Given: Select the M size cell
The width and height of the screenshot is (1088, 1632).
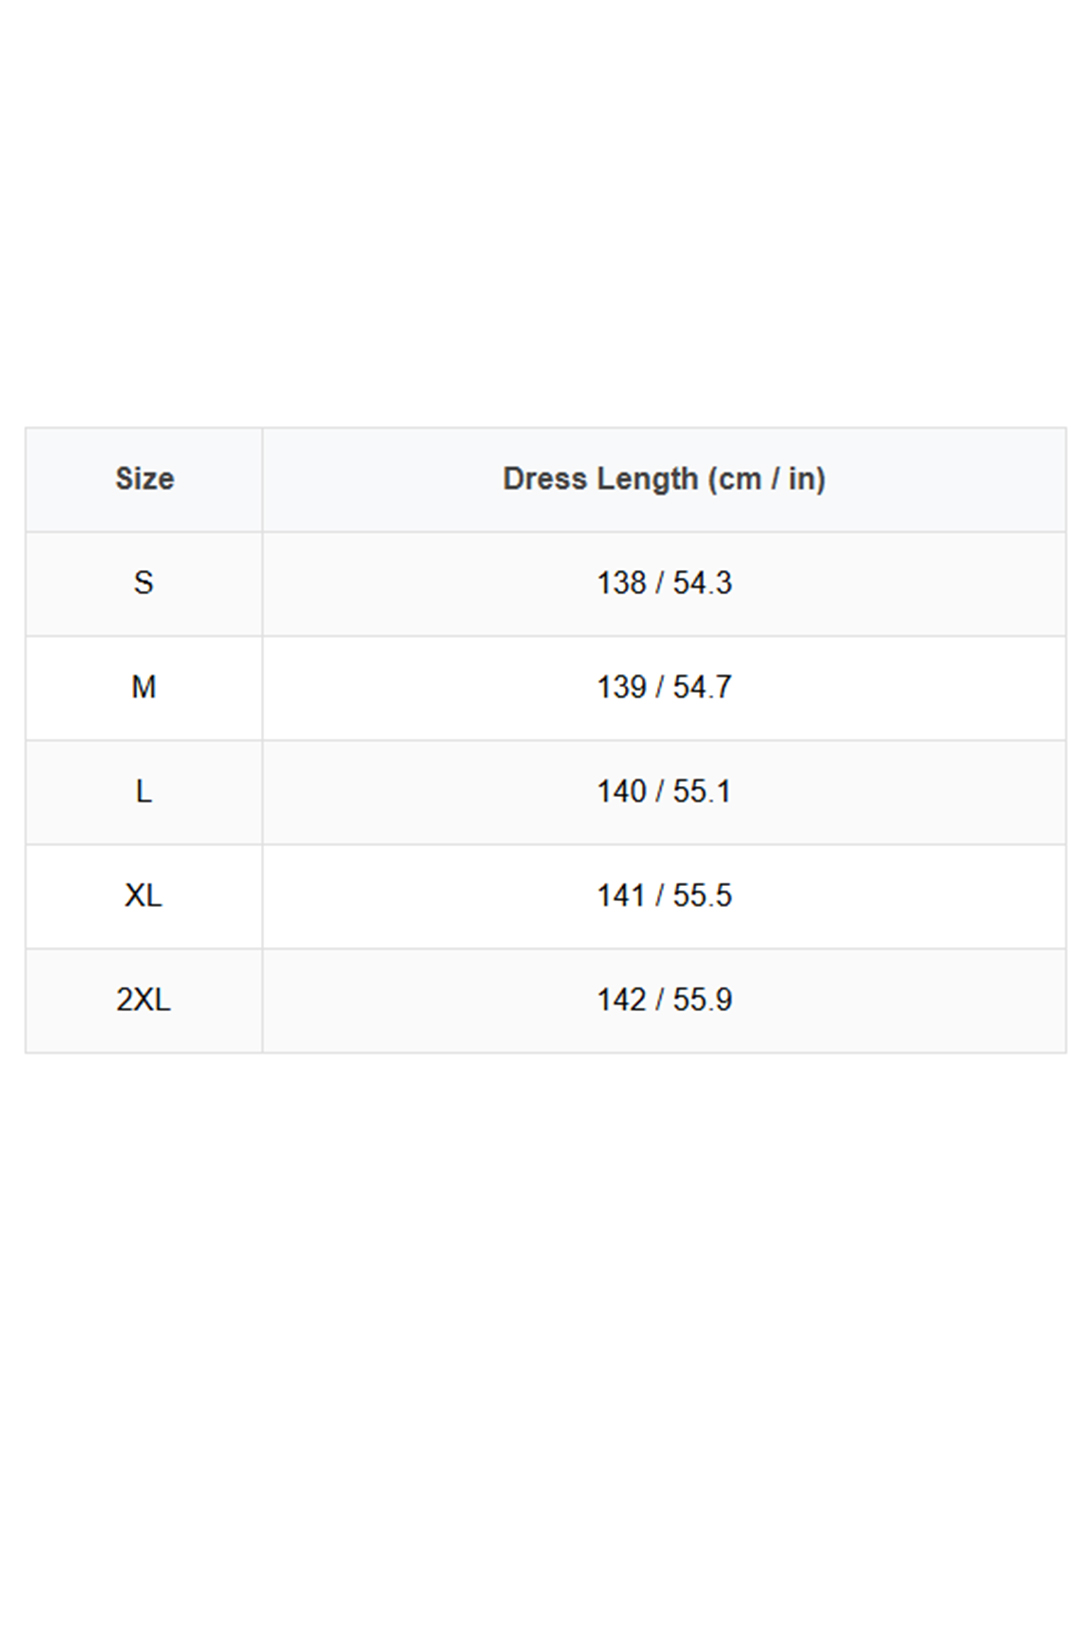Looking at the screenshot, I should pos(144,687).
